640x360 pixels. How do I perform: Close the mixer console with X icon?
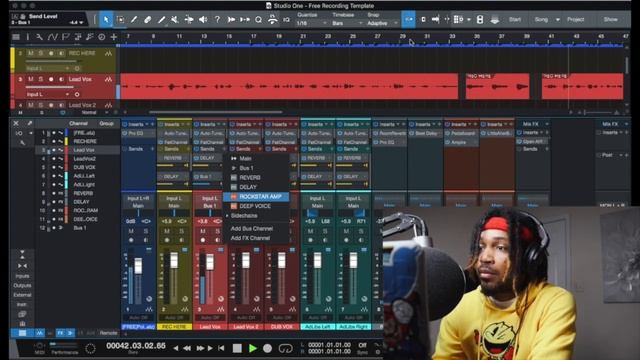point(16,123)
